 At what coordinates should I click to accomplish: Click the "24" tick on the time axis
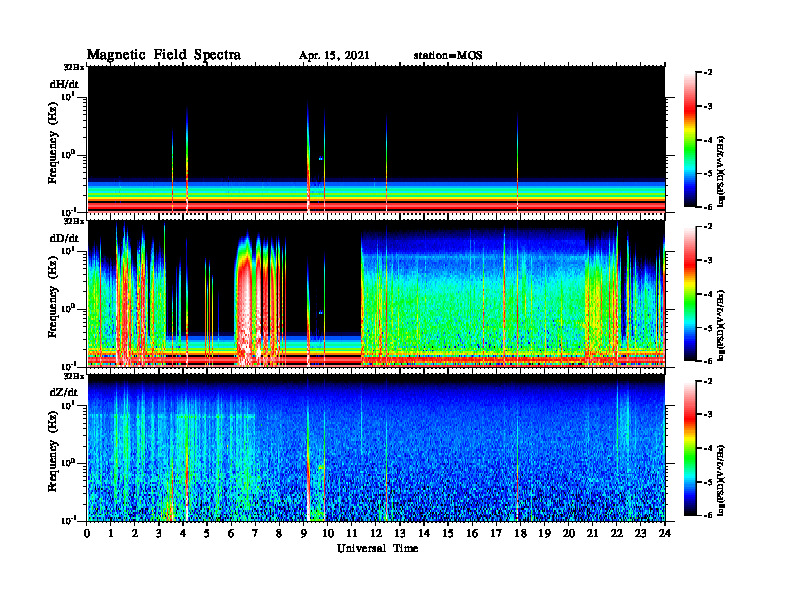click(x=665, y=533)
